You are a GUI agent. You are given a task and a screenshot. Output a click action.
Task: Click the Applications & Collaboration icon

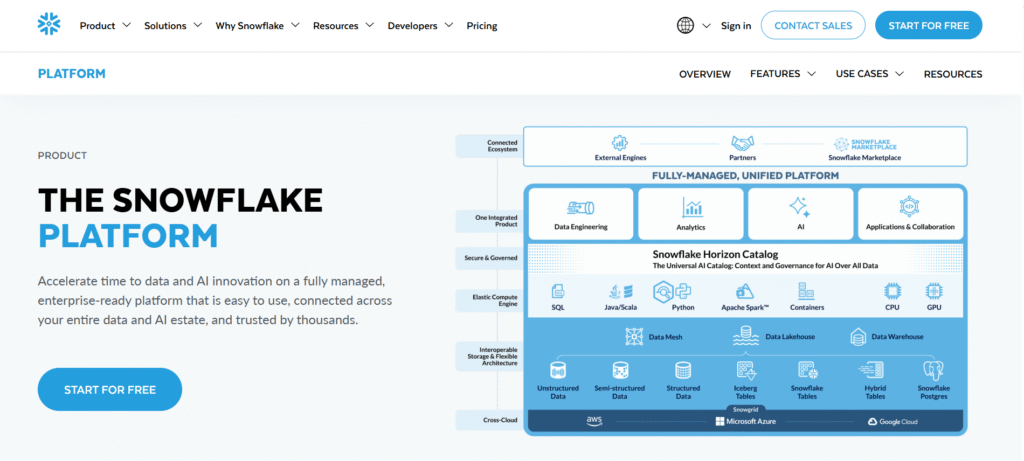point(908,207)
